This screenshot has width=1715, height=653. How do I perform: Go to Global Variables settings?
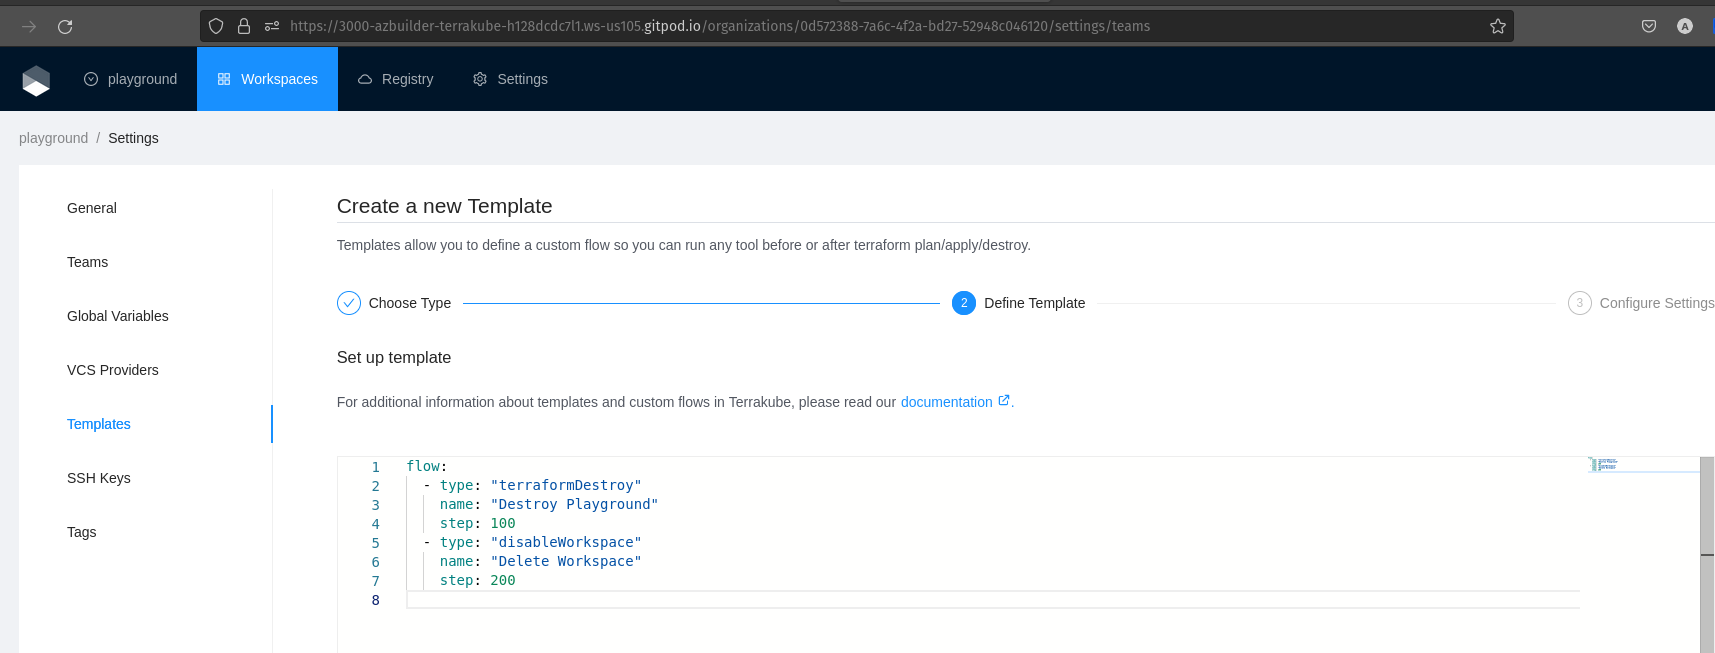click(x=118, y=316)
